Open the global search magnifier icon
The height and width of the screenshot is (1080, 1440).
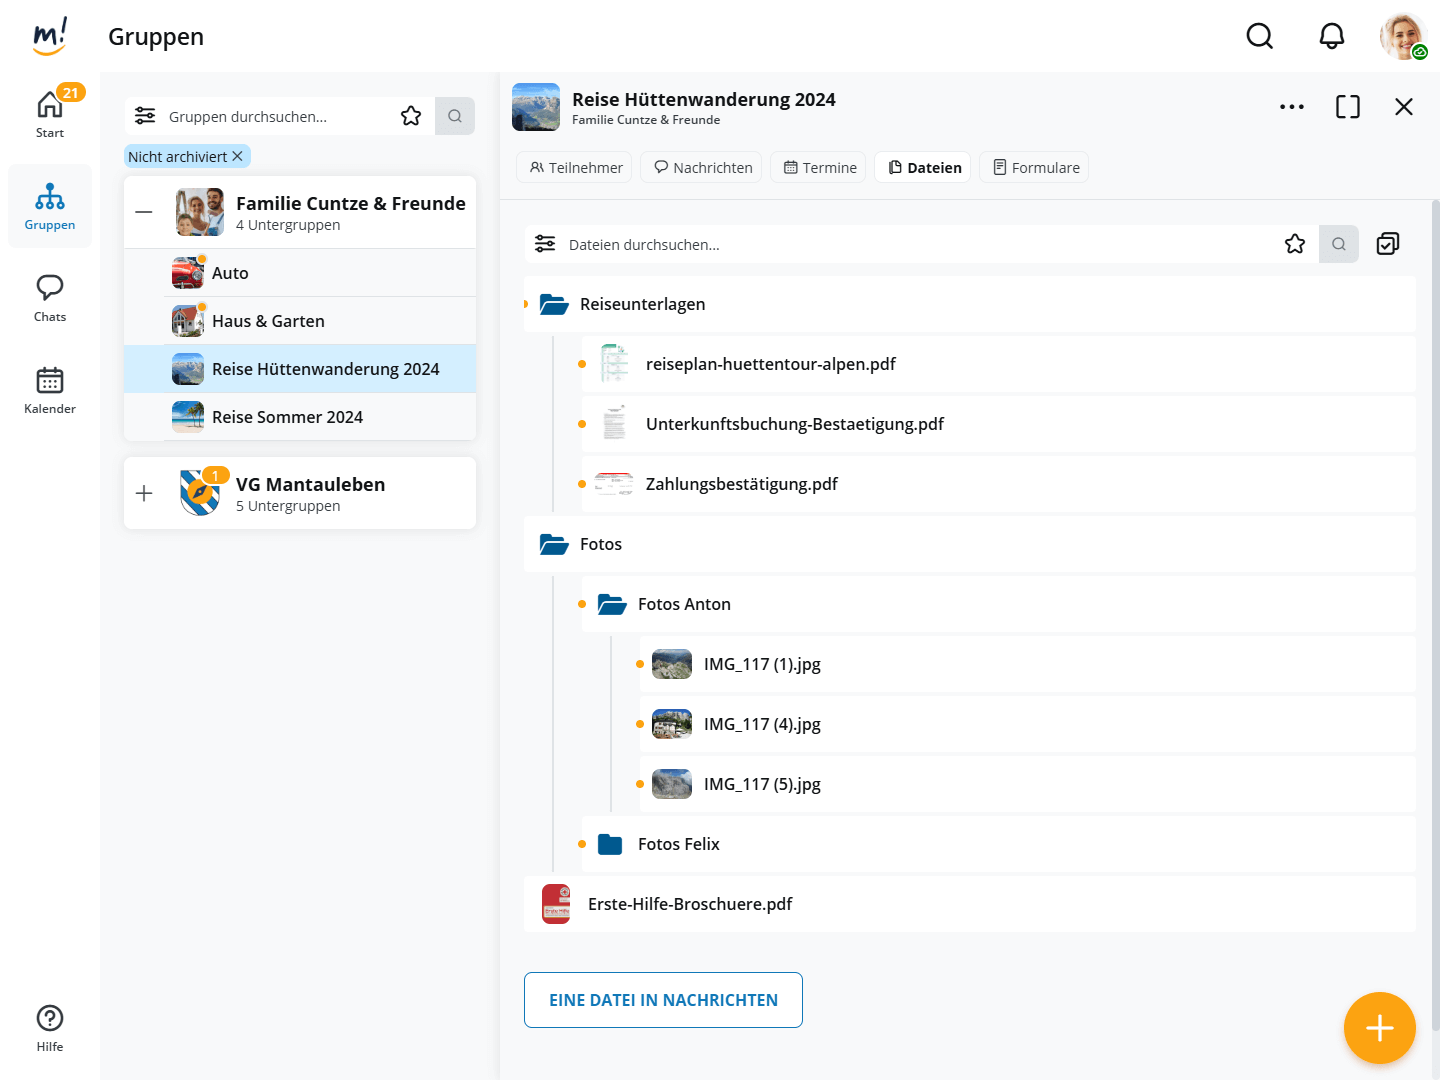click(x=1259, y=36)
